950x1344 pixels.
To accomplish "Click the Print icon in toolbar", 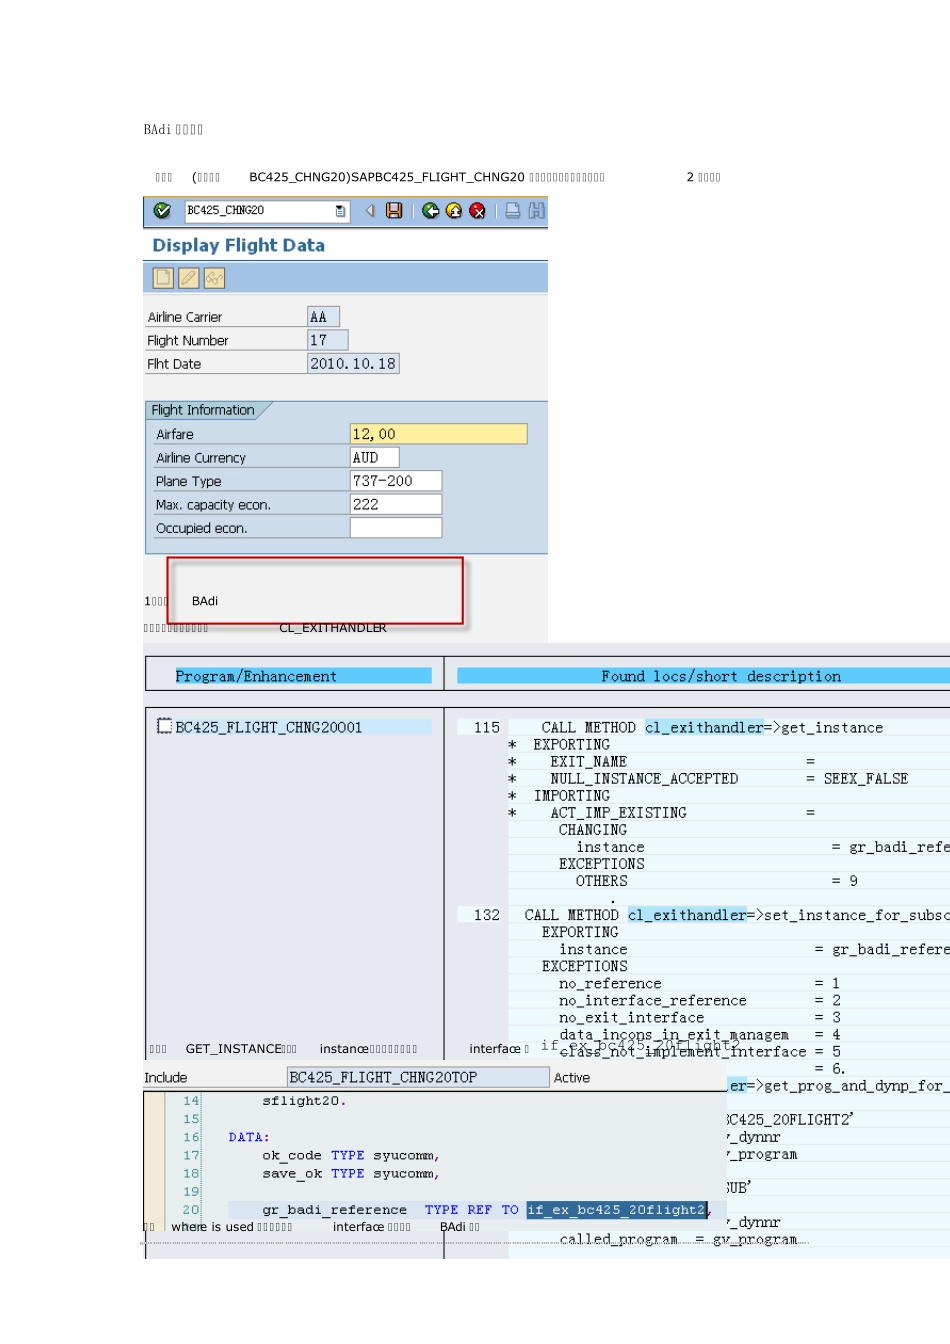I will (512, 210).
